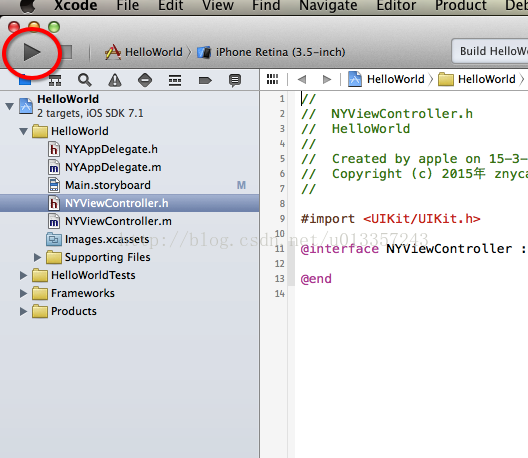Open related items grid menu
The width and height of the screenshot is (528, 458).
pos(272,79)
